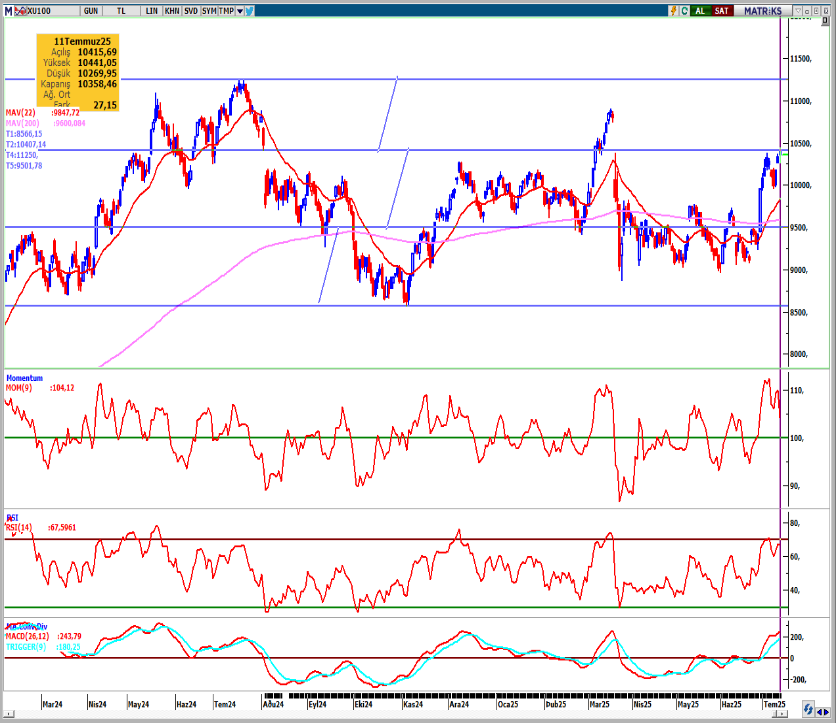Click the Matriks M logo icon
Screen dimensions: 836x723
click(x=9, y=11)
